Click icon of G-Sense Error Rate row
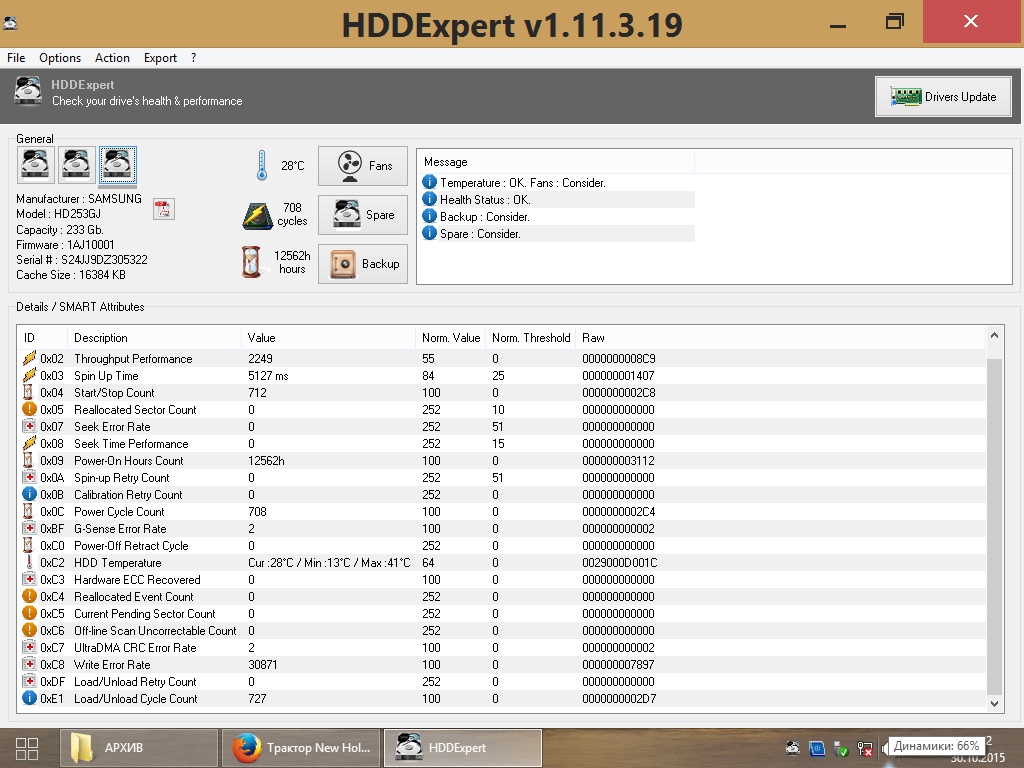The width and height of the screenshot is (1024, 768). tap(29, 528)
